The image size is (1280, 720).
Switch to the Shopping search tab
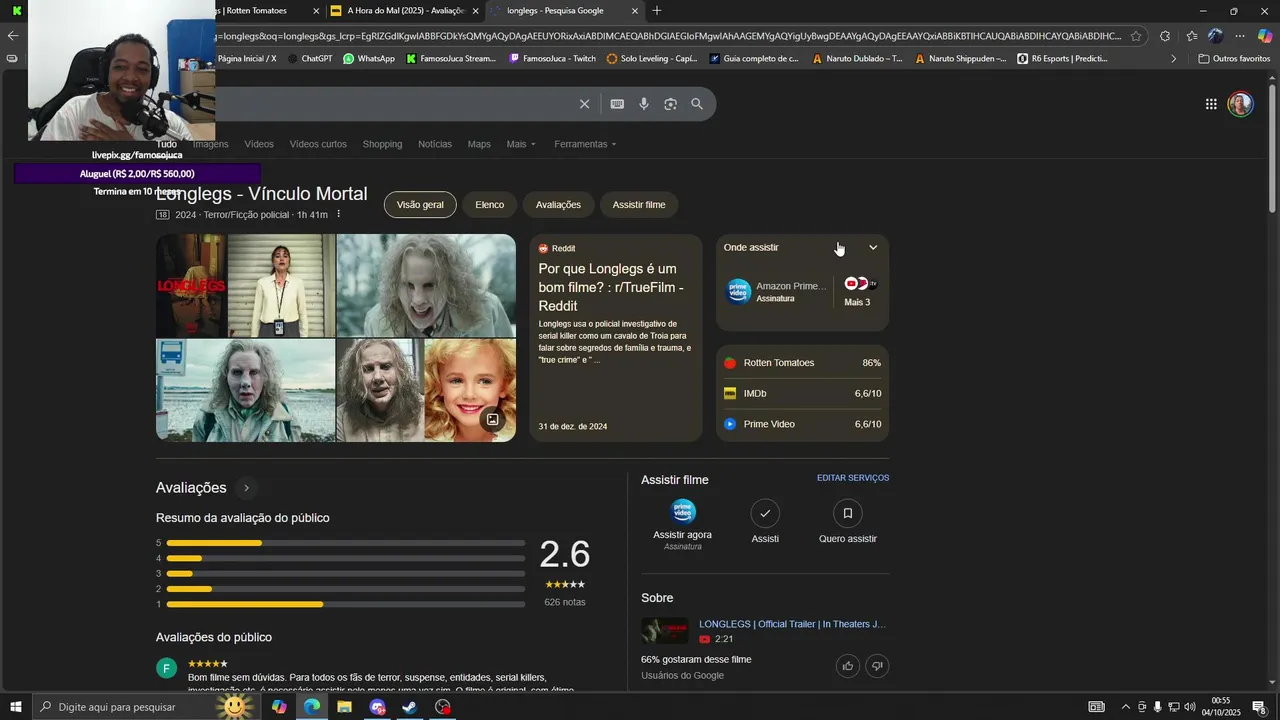click(382, 144)
